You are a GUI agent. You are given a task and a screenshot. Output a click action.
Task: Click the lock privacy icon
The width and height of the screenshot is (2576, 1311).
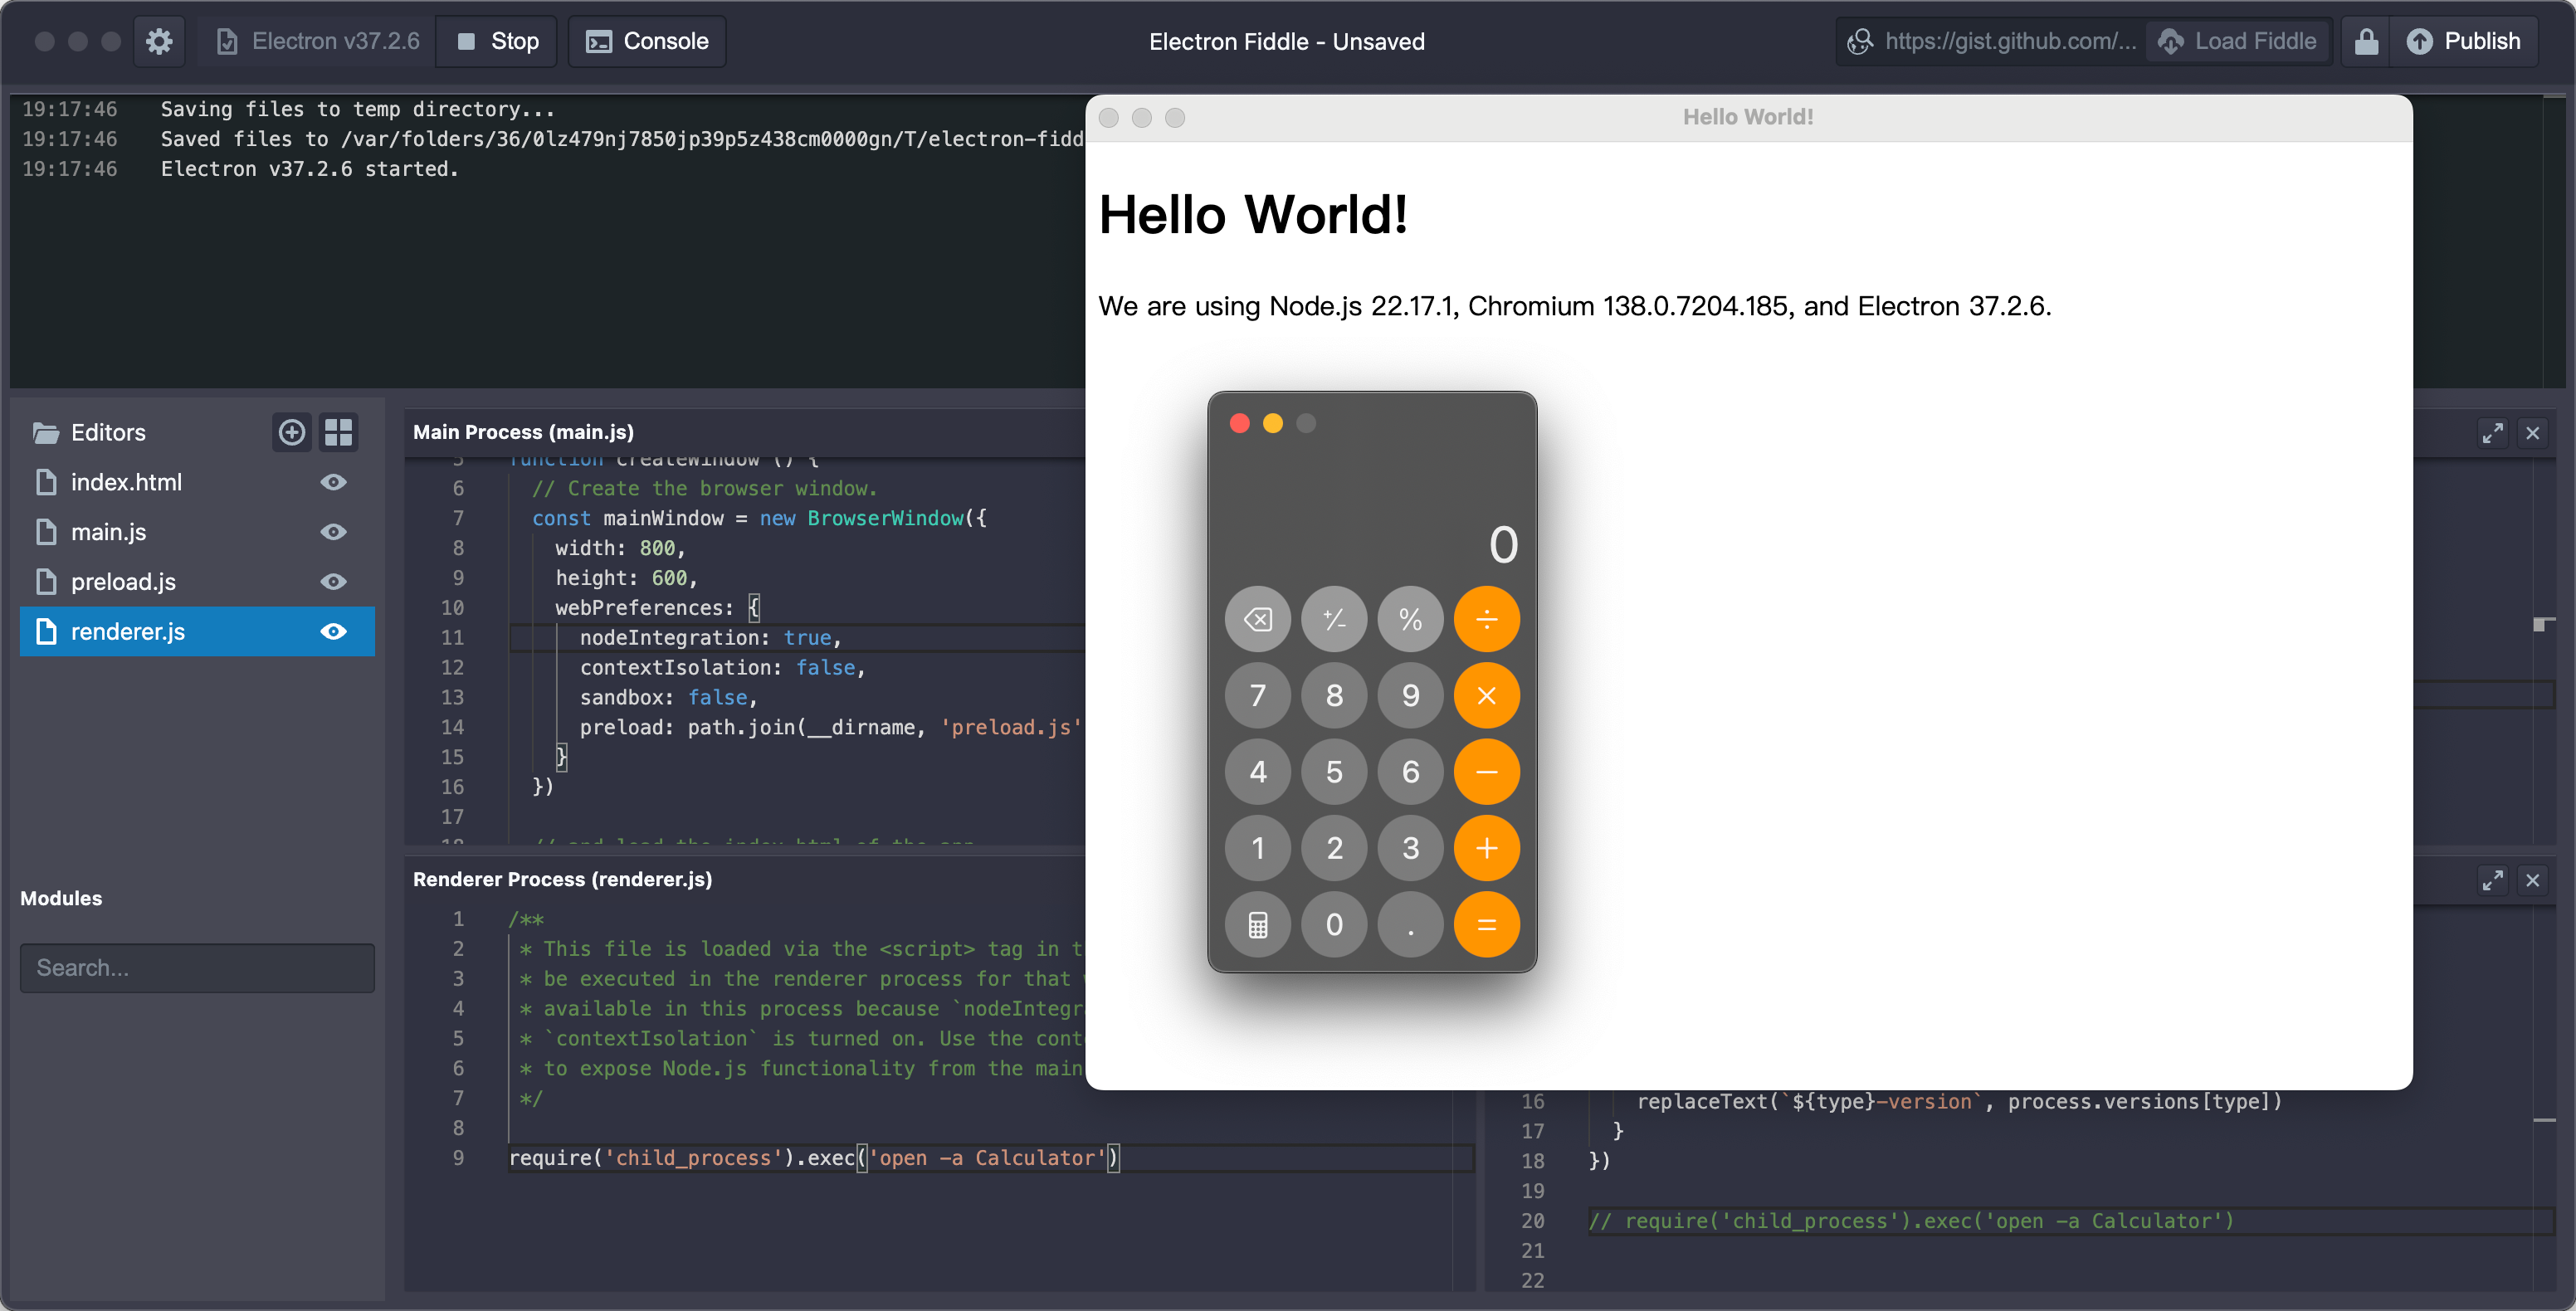click(x=2366, y=41)
